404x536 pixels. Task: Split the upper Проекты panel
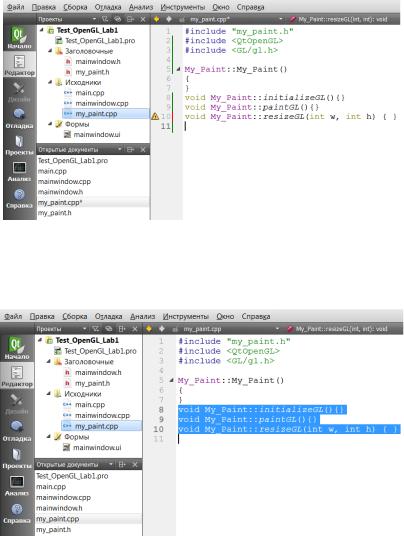coord(130,19)
